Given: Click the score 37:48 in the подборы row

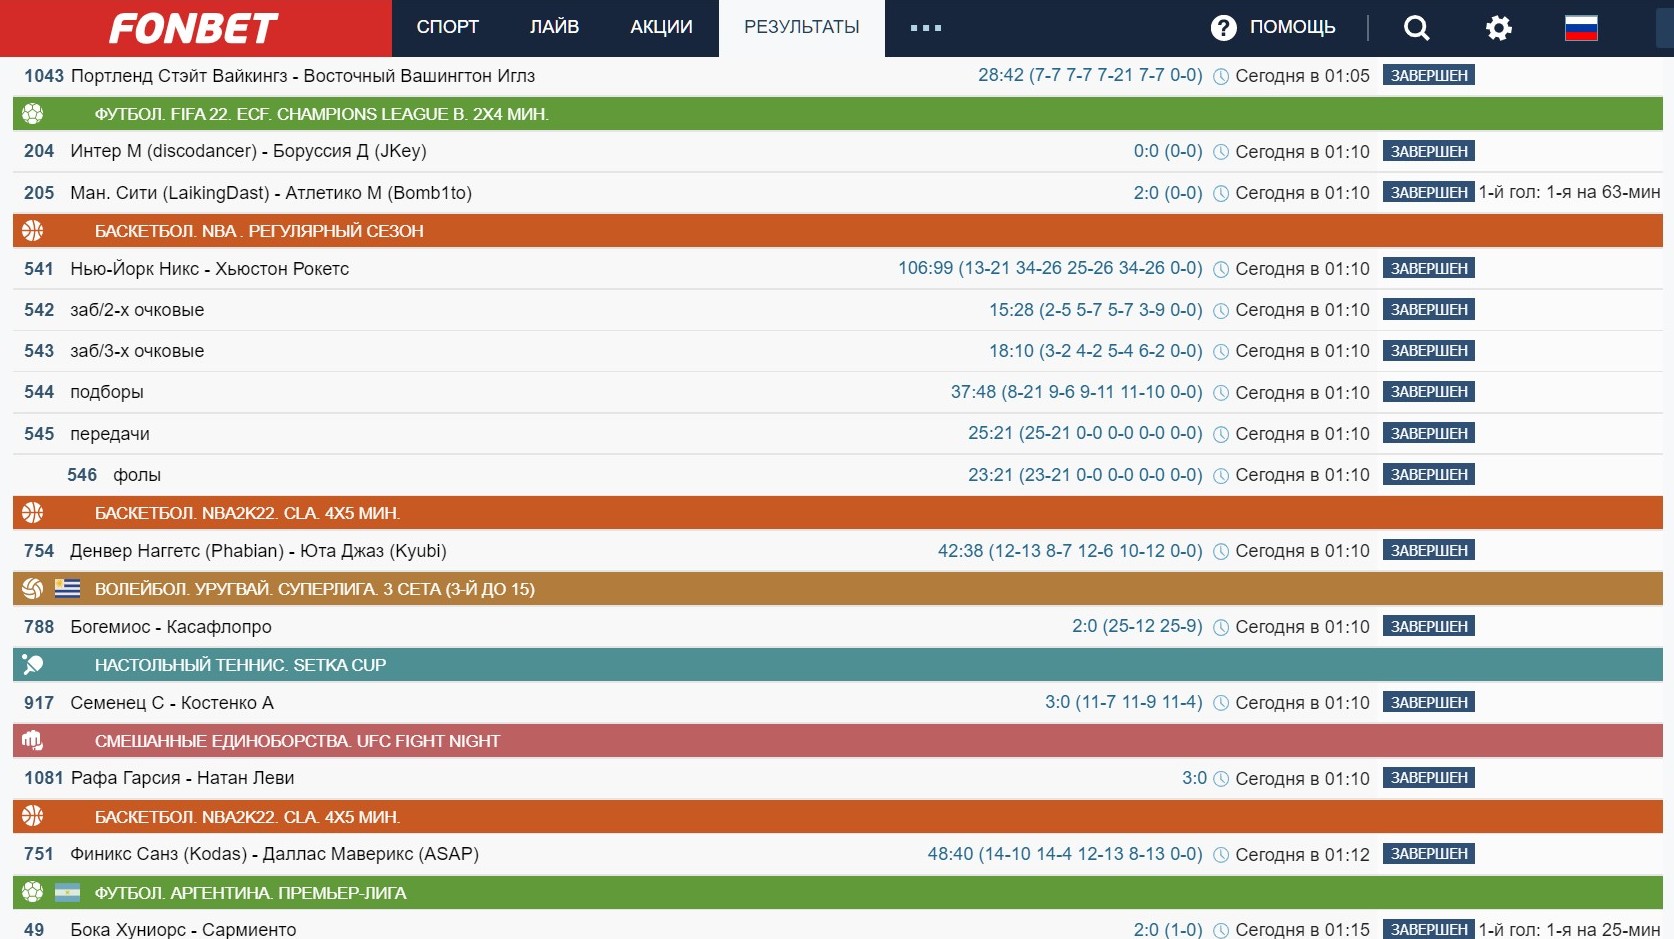Looking at the screenshot, I should pyautogui.click(x=1076, y=392).
